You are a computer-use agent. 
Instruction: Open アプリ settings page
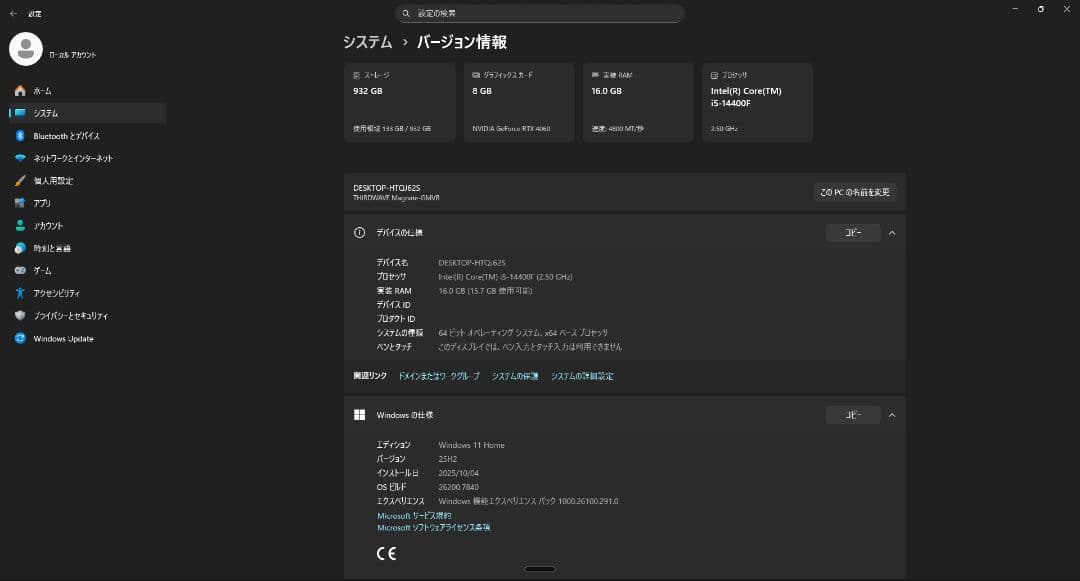pyautogui.click(x=87, y=203)
